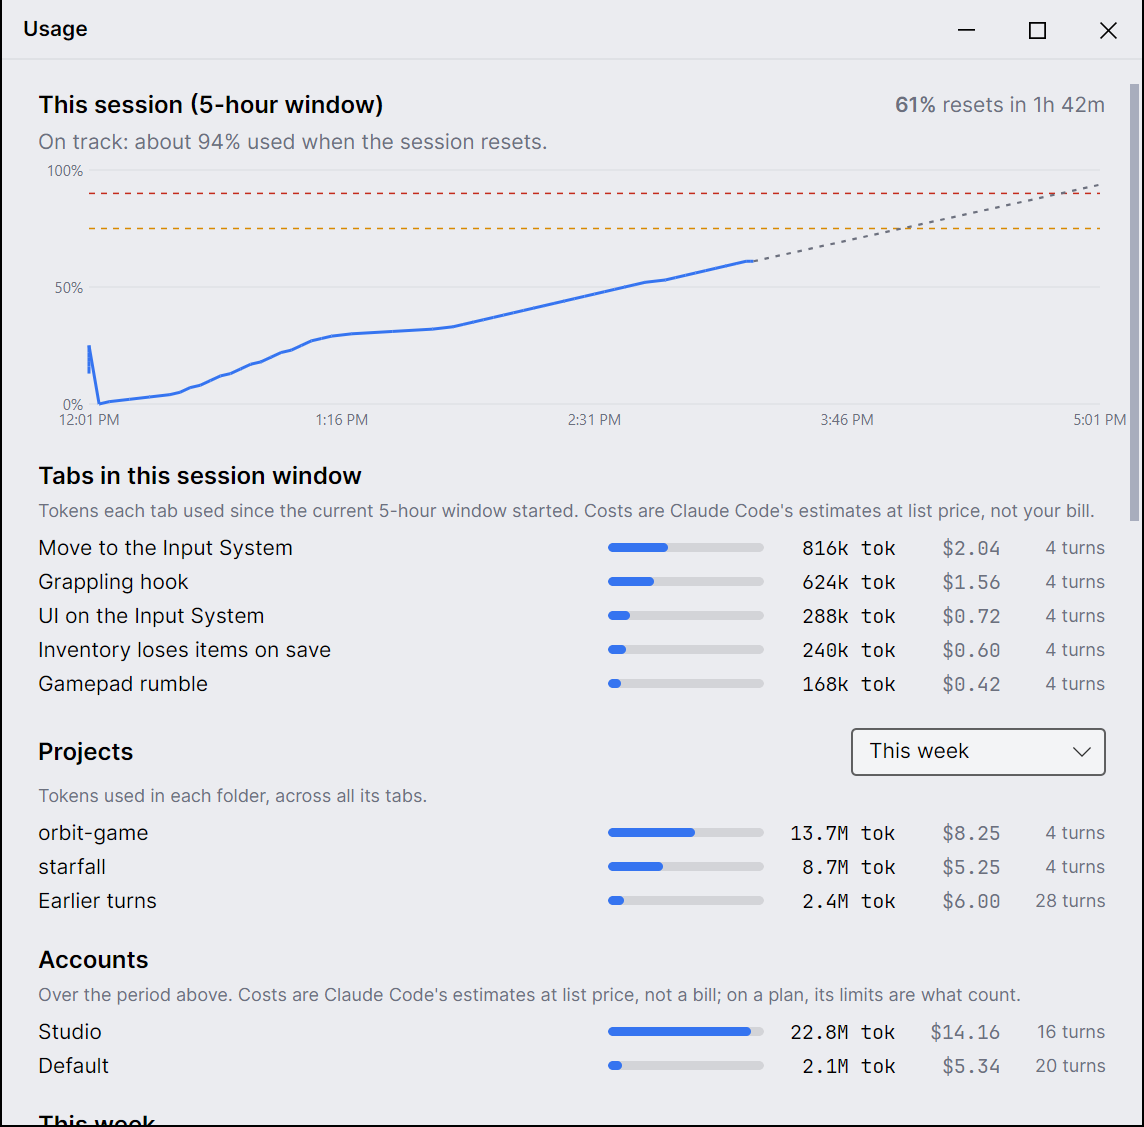
Task: Click the "240k tok" token value
Action: (x=849, y=650)
